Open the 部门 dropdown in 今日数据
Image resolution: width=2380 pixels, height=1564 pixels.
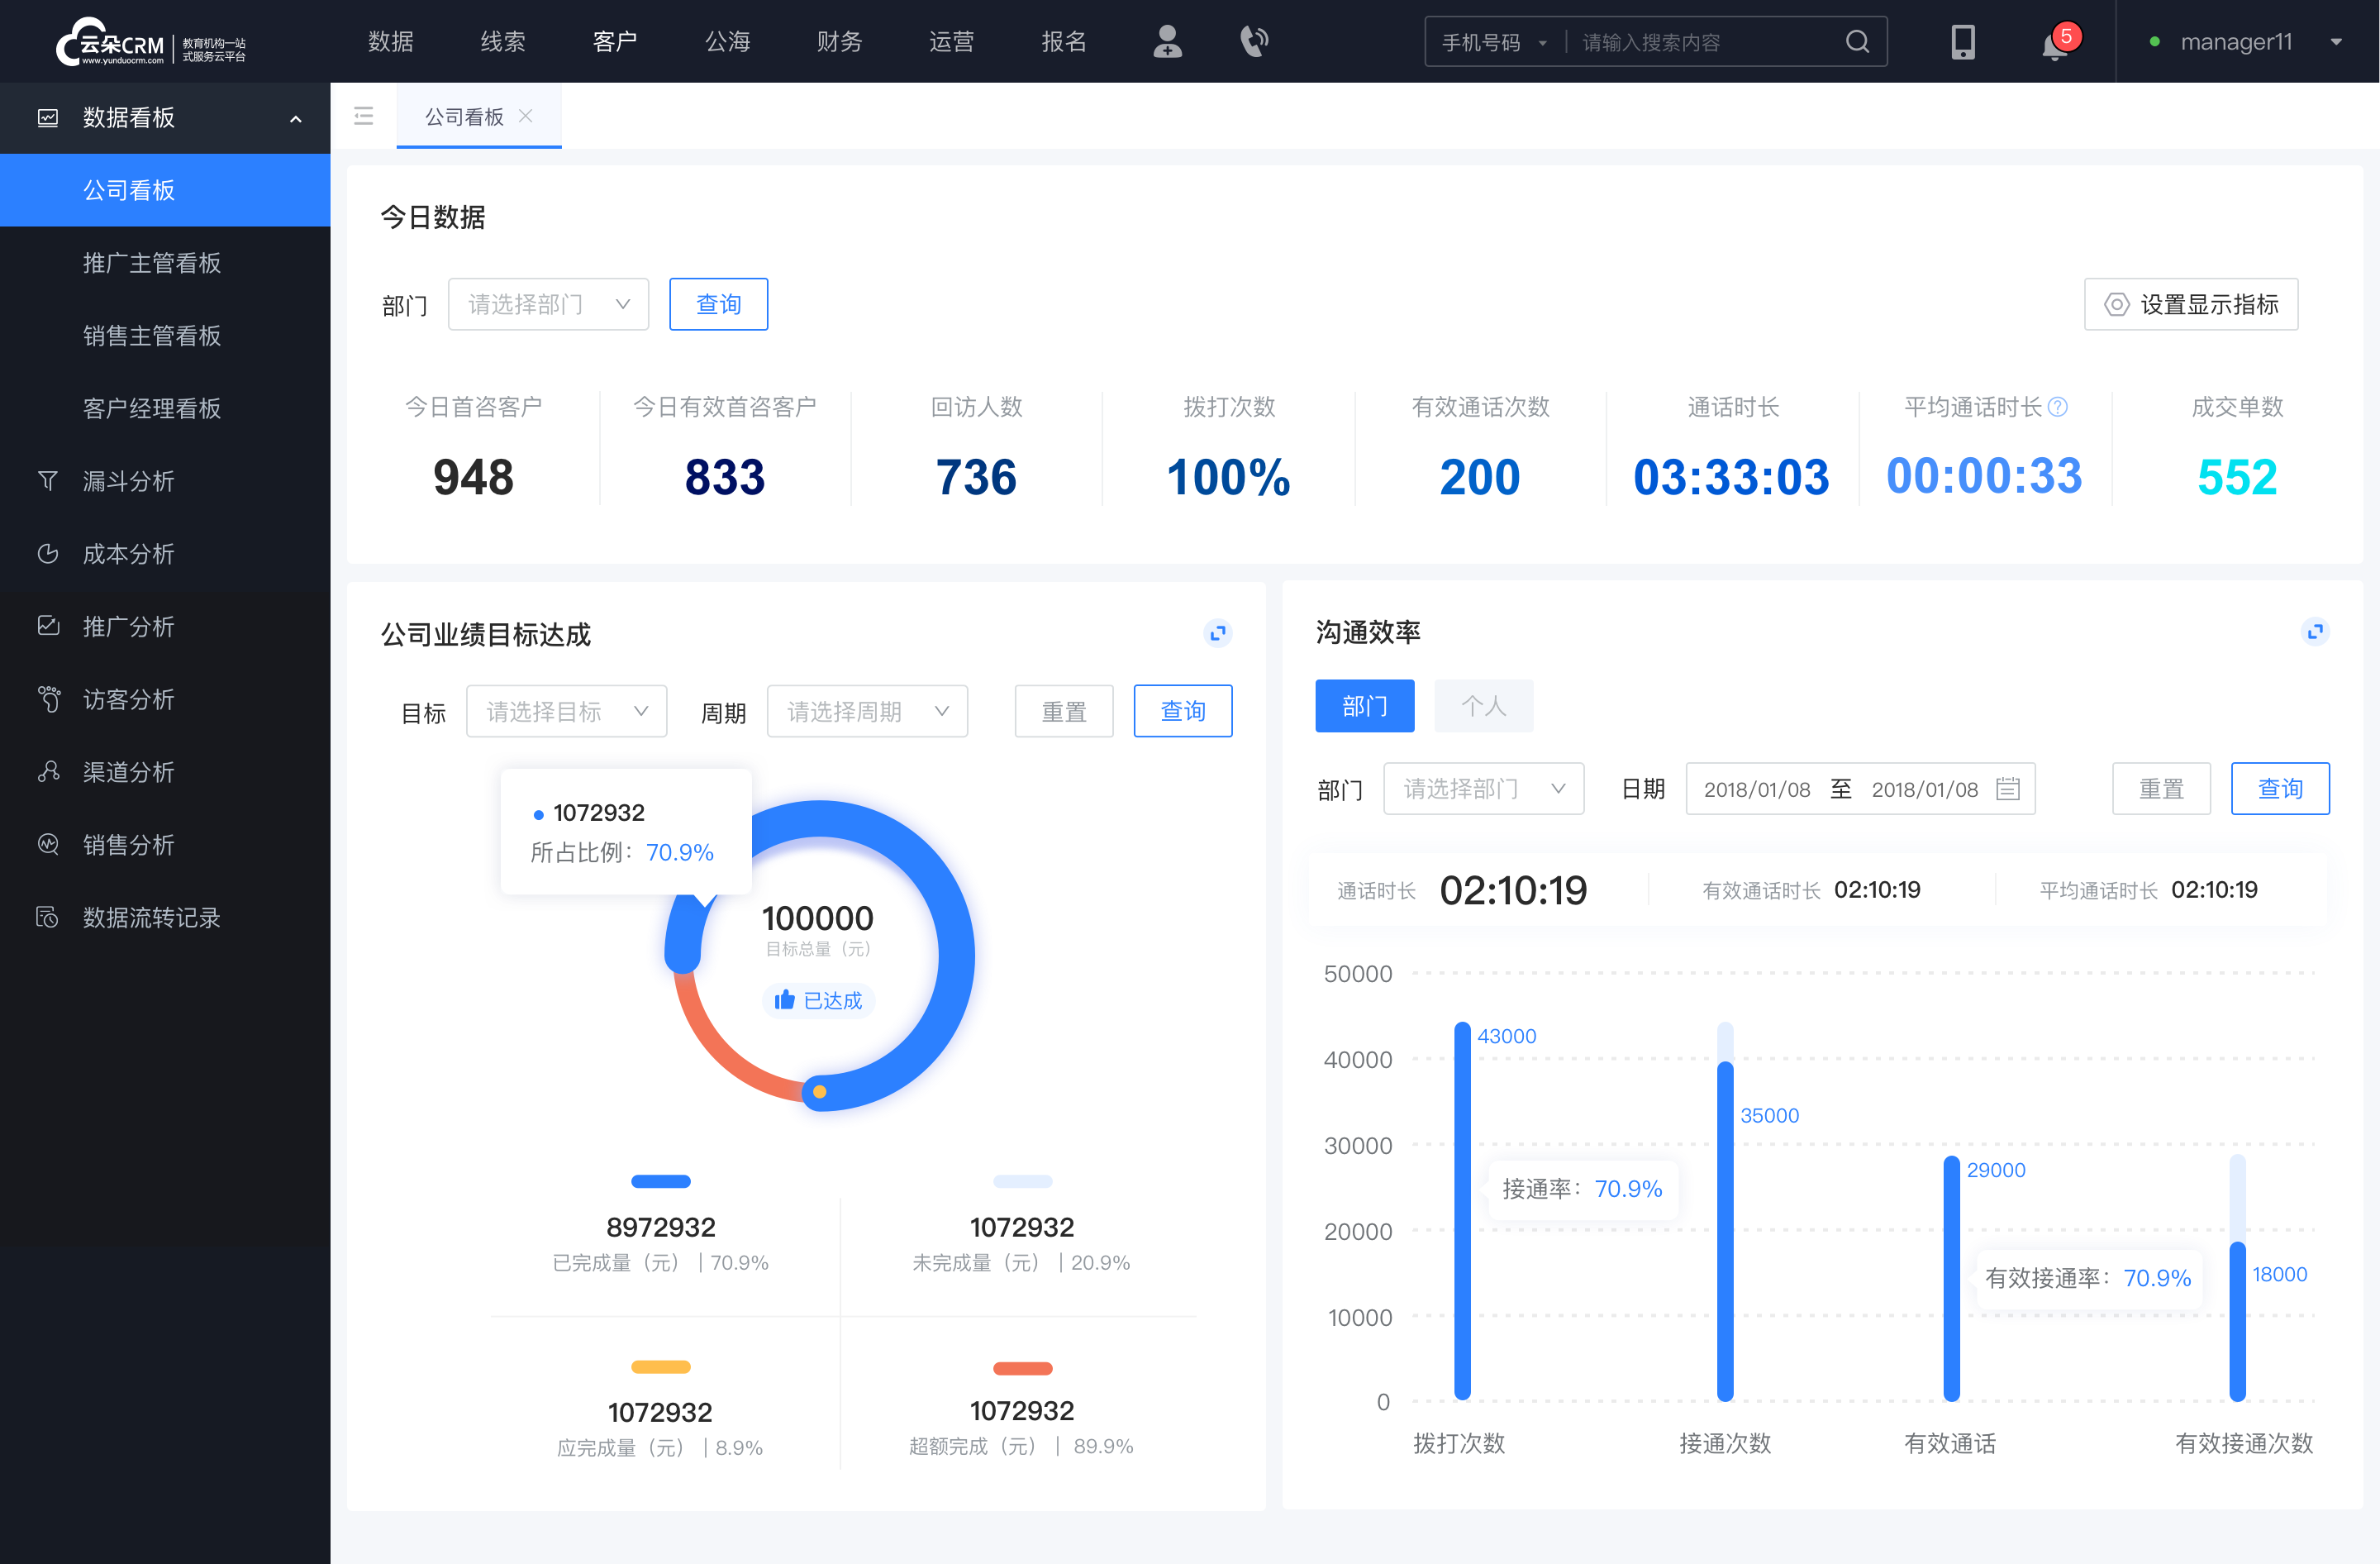click(x=545, y=302)
